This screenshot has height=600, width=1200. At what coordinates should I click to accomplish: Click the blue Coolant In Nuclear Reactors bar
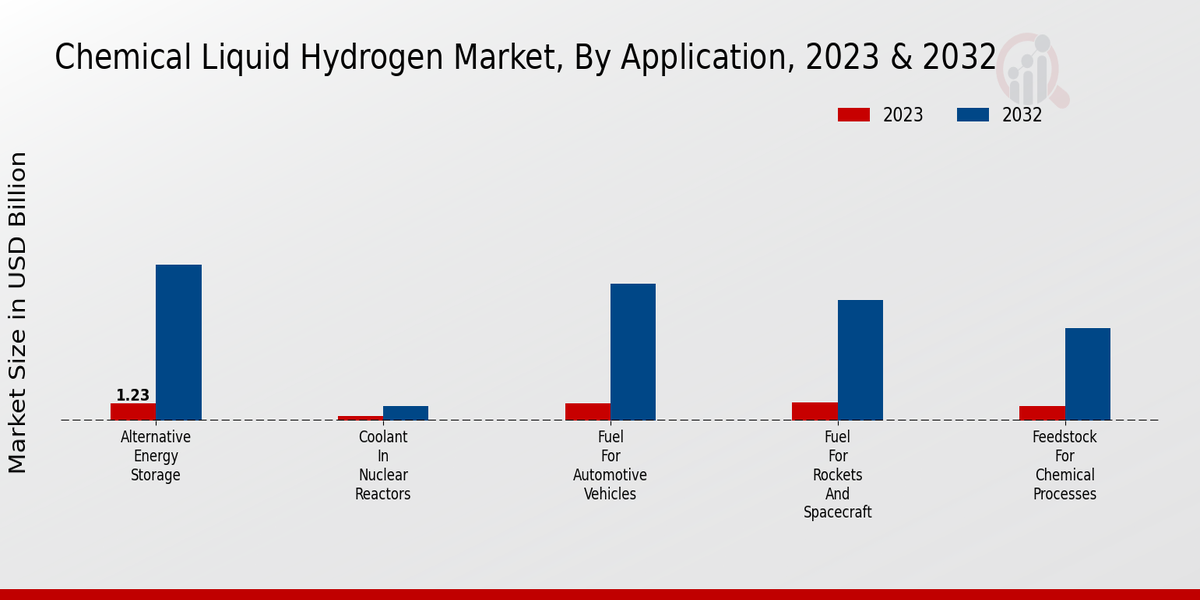[x=406, y=413]
